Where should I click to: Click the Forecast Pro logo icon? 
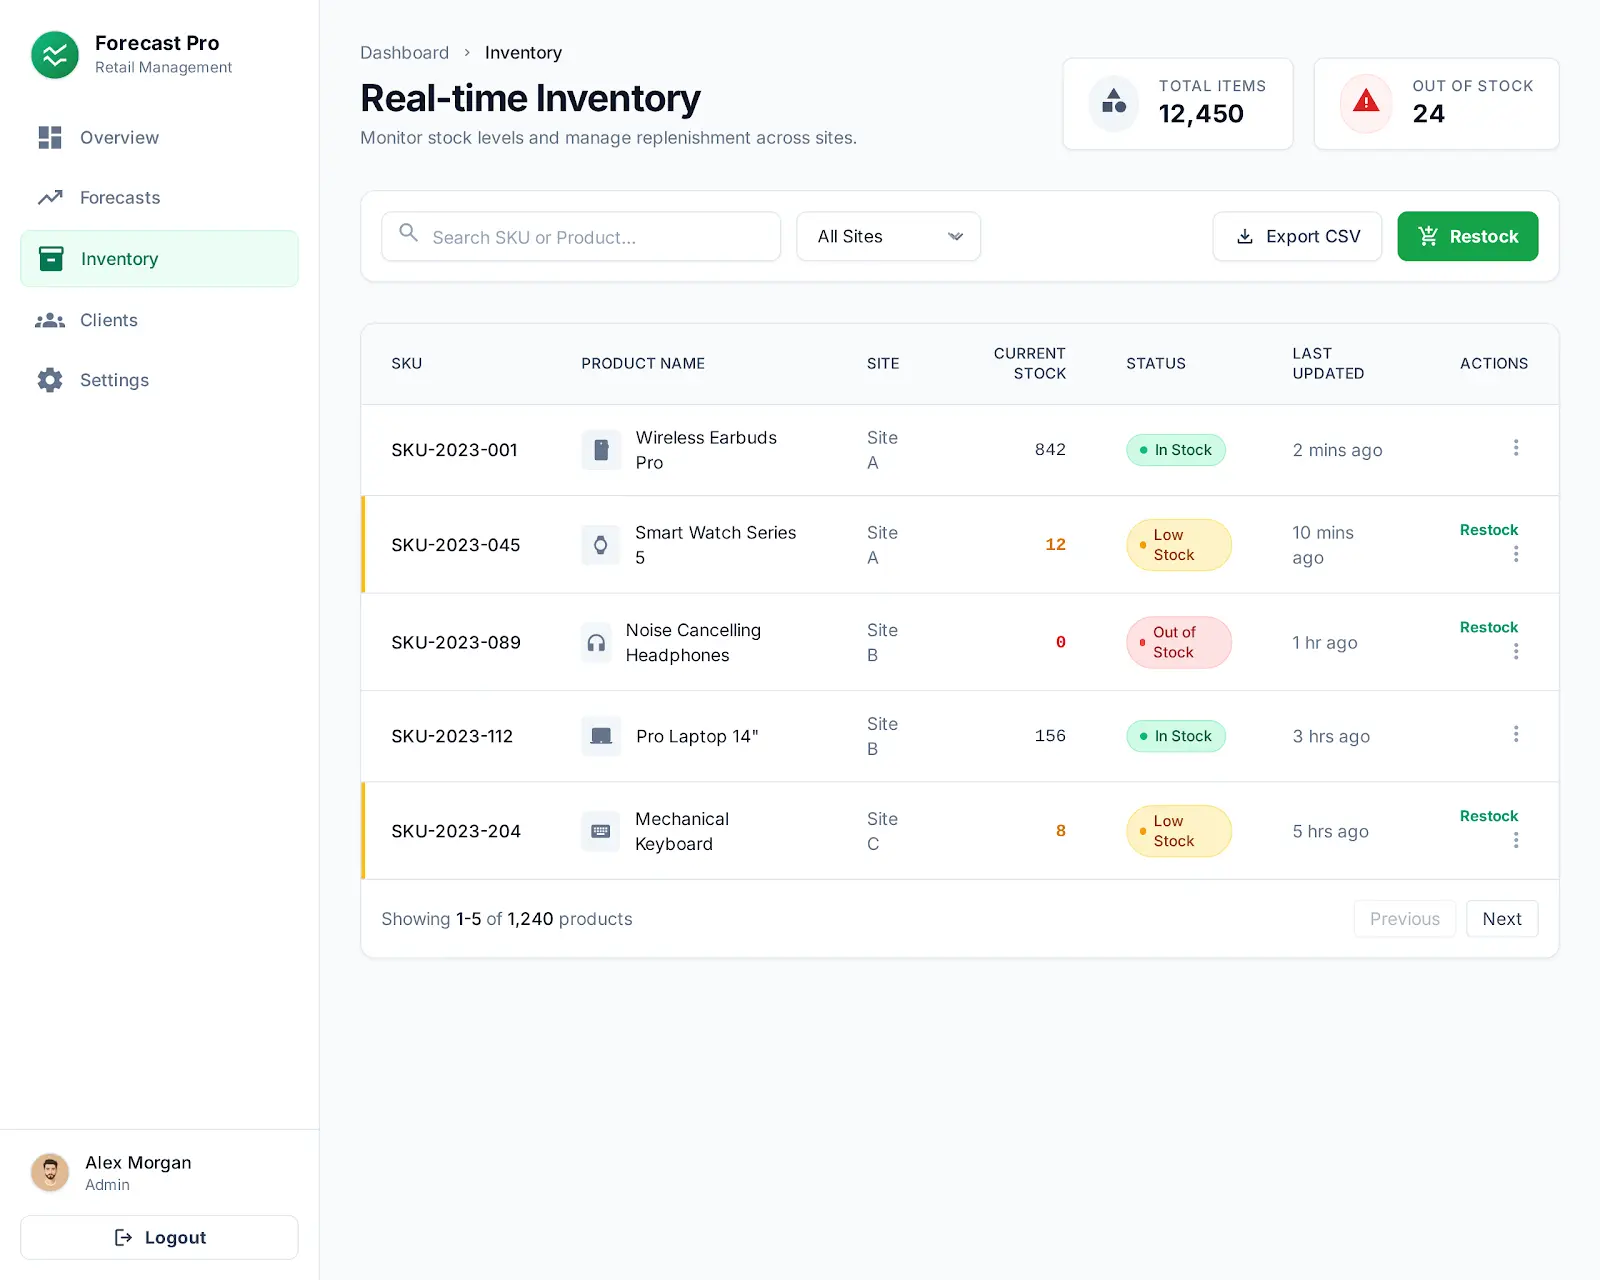point(55,55)
